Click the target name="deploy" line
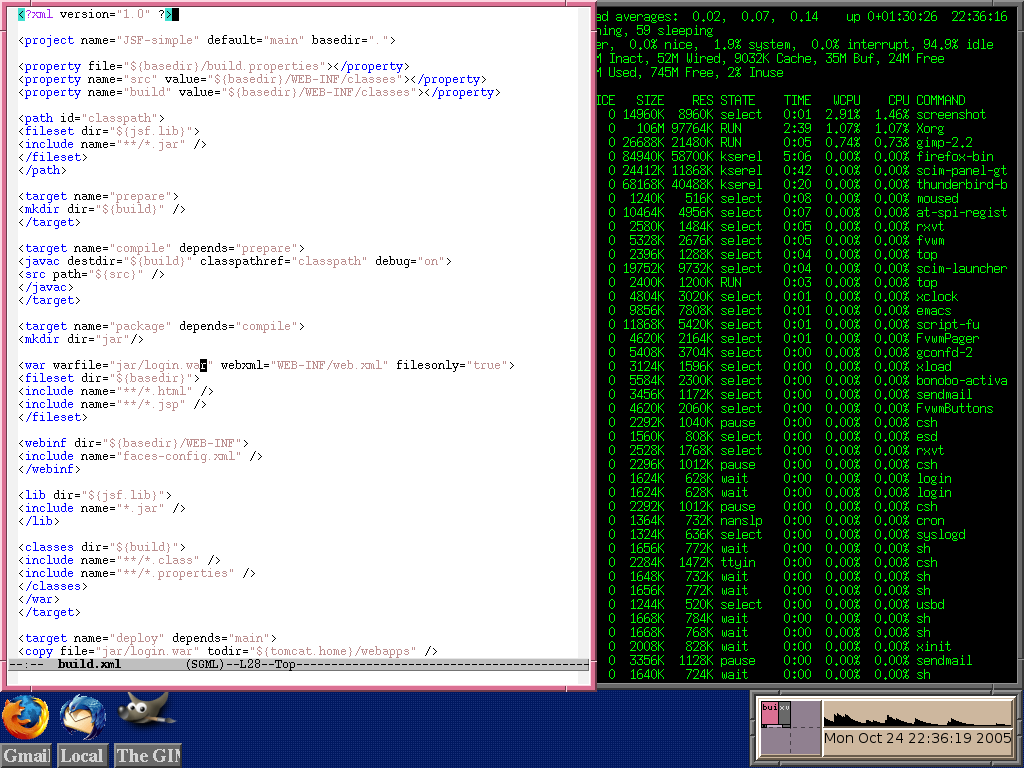The height and width of the screenshot is (768, 1024). [x=148, y=638]
